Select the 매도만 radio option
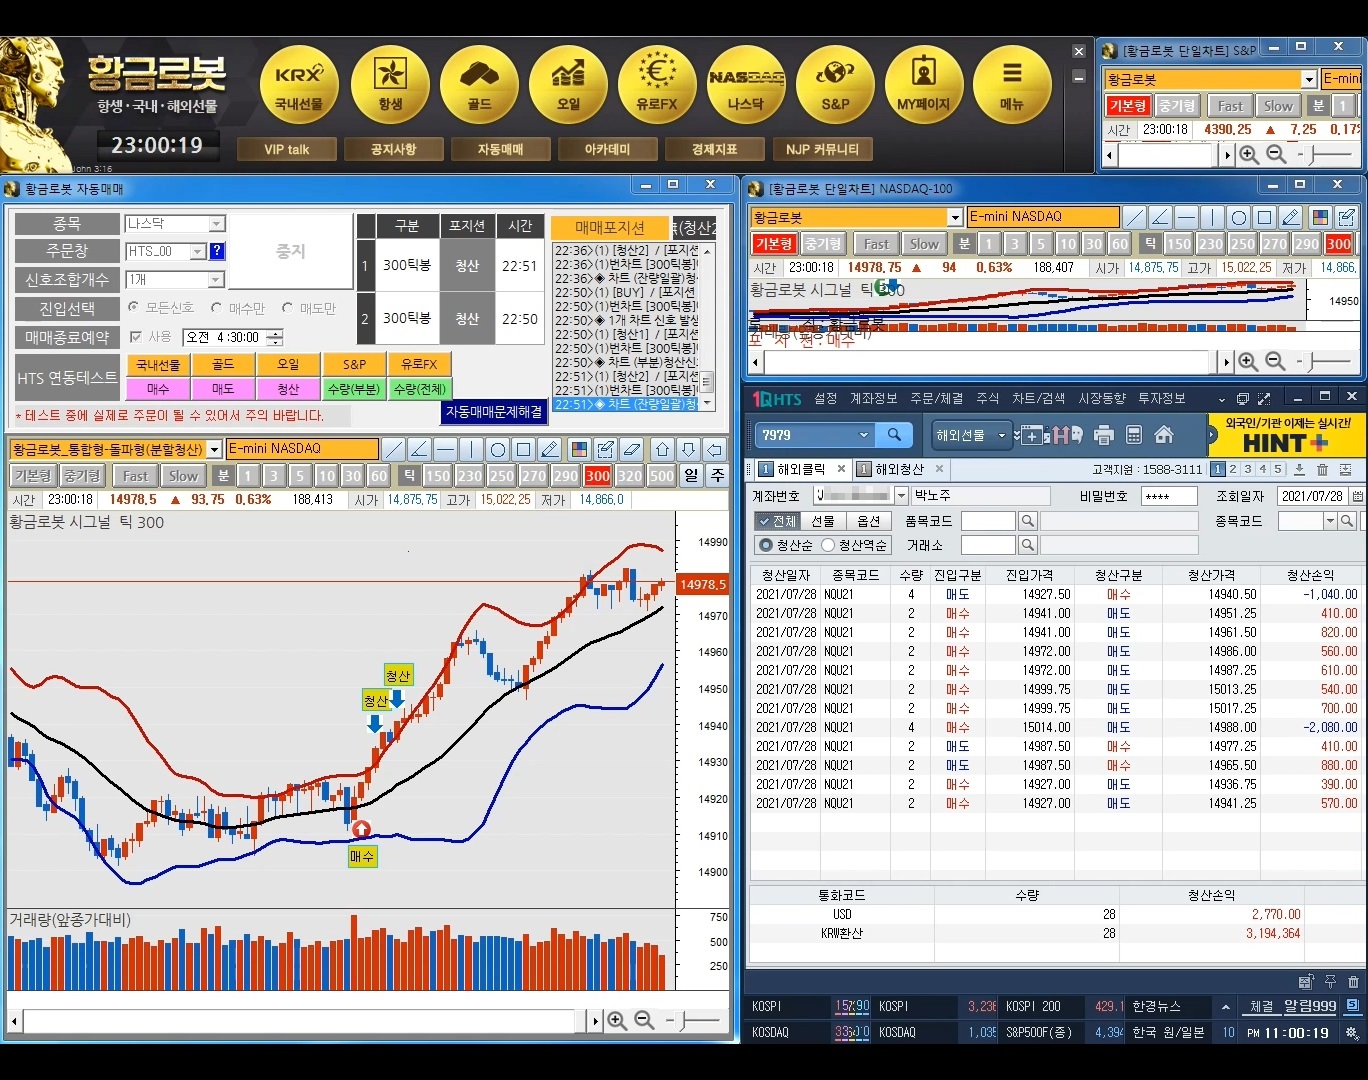 pyautogui.click(x=287, y=308)
